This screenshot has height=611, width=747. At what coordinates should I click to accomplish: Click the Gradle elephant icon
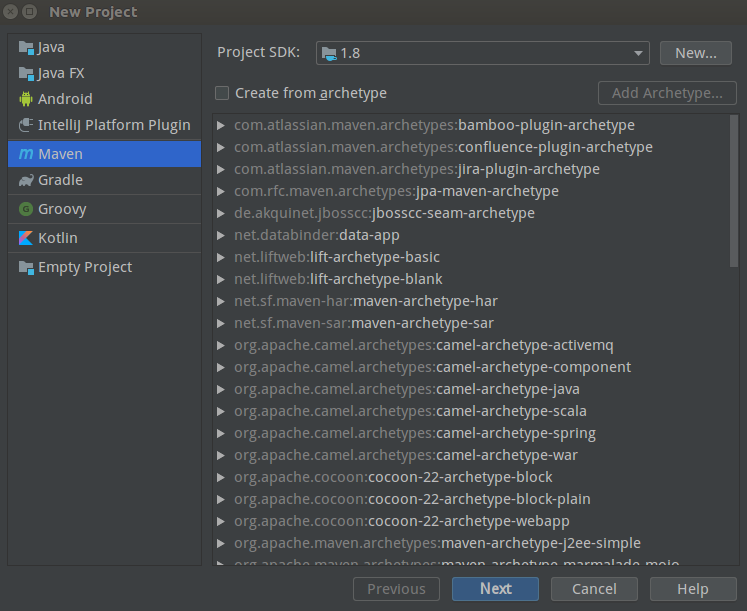26,180
